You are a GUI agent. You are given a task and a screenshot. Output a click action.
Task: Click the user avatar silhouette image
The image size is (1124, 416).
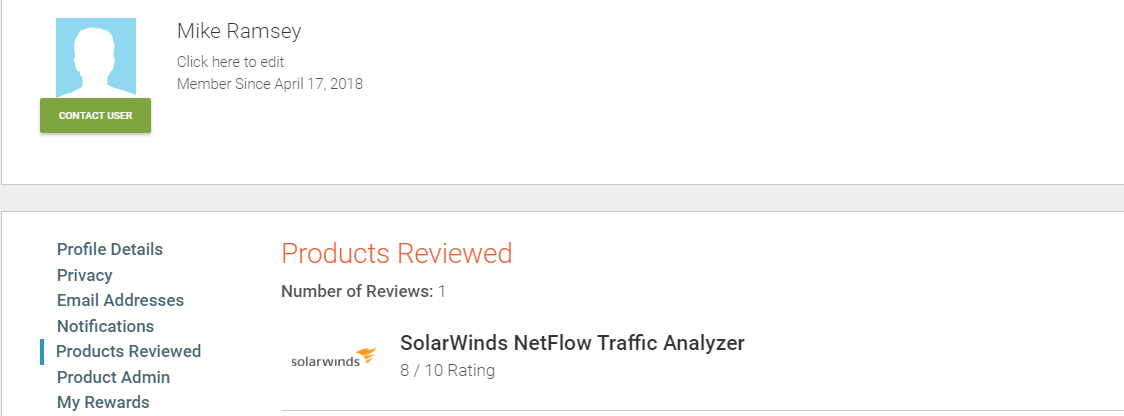[96, 58]
